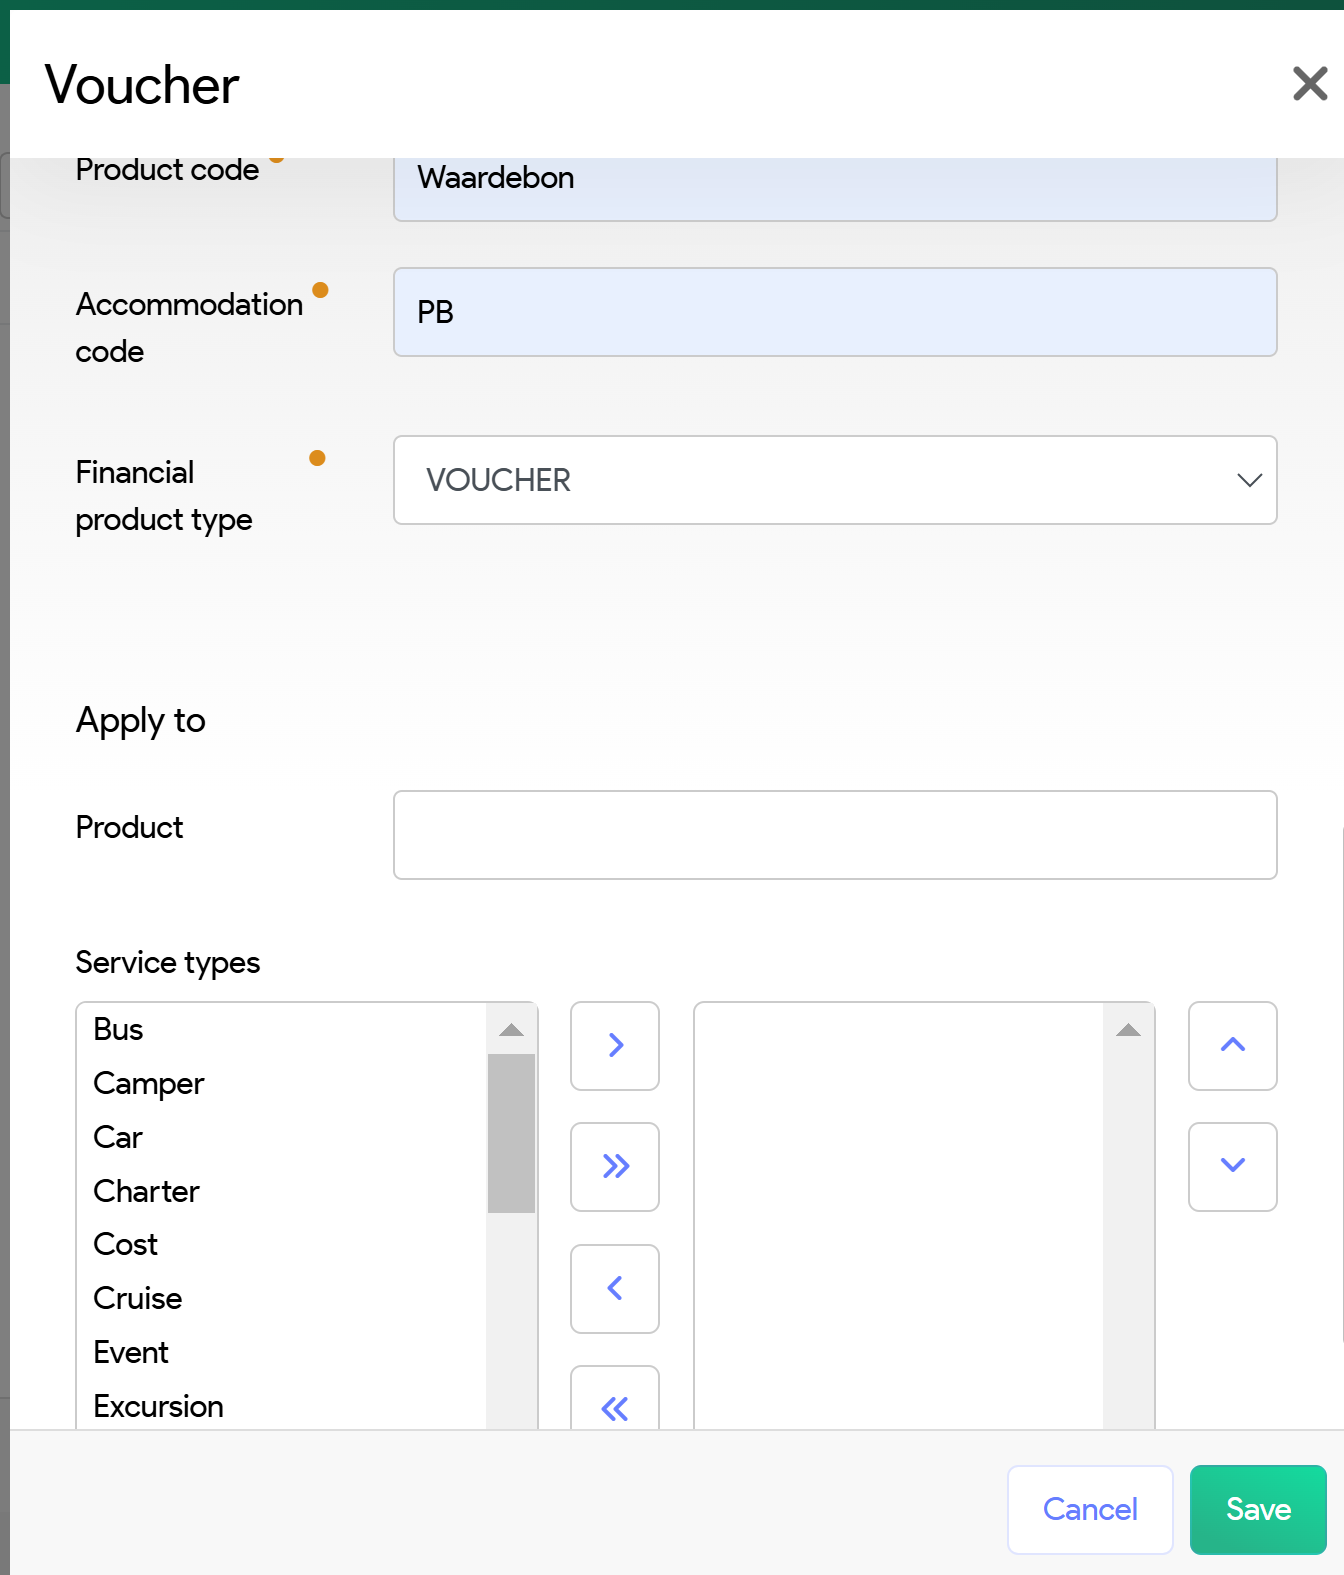Select Cruise in the service types list
The width and height of the screenshot is (1344, 1575).
(138, 1298)
